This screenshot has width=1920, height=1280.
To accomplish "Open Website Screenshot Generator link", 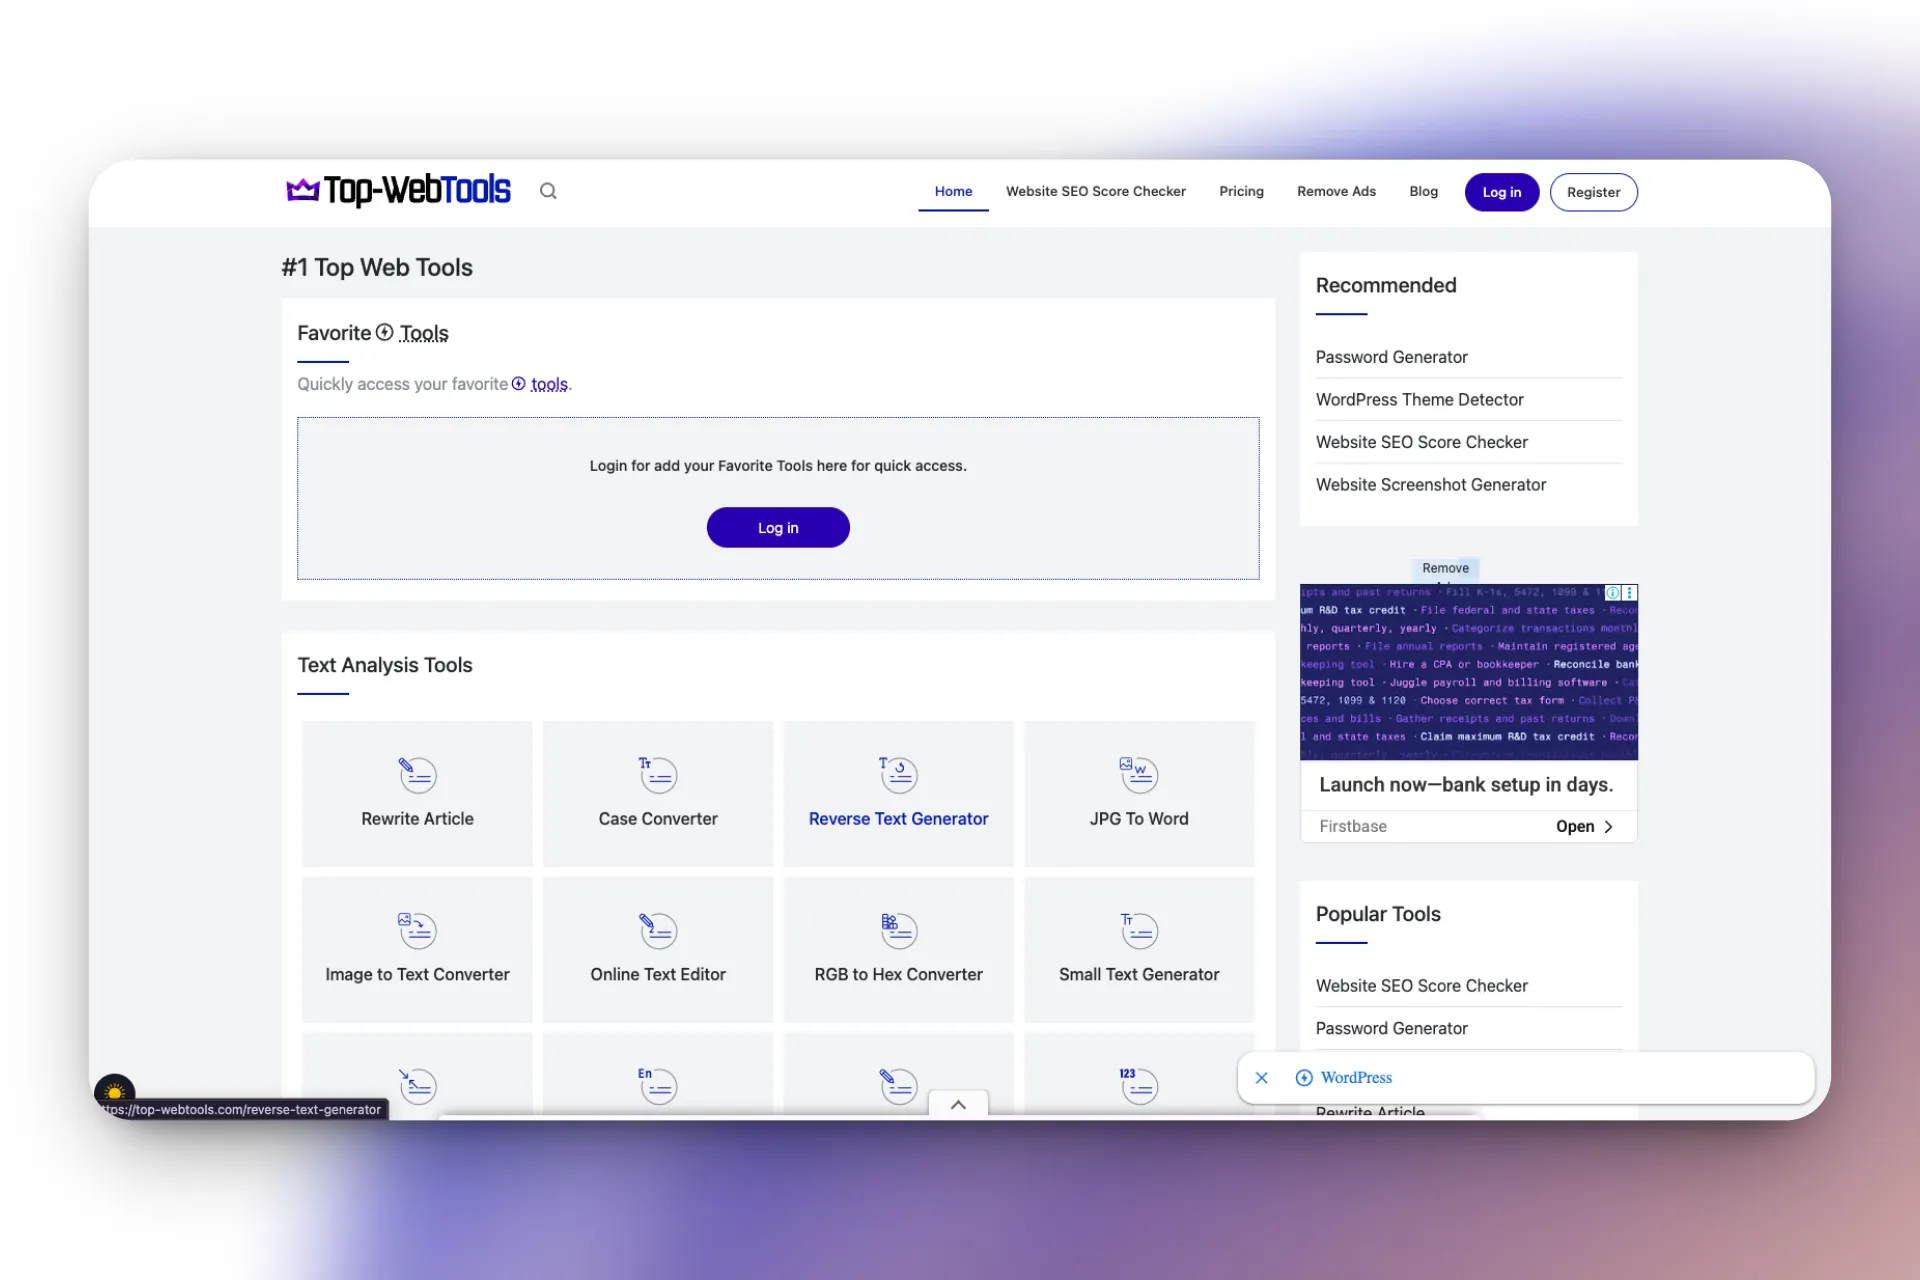I will click(x=1430, y=484).
